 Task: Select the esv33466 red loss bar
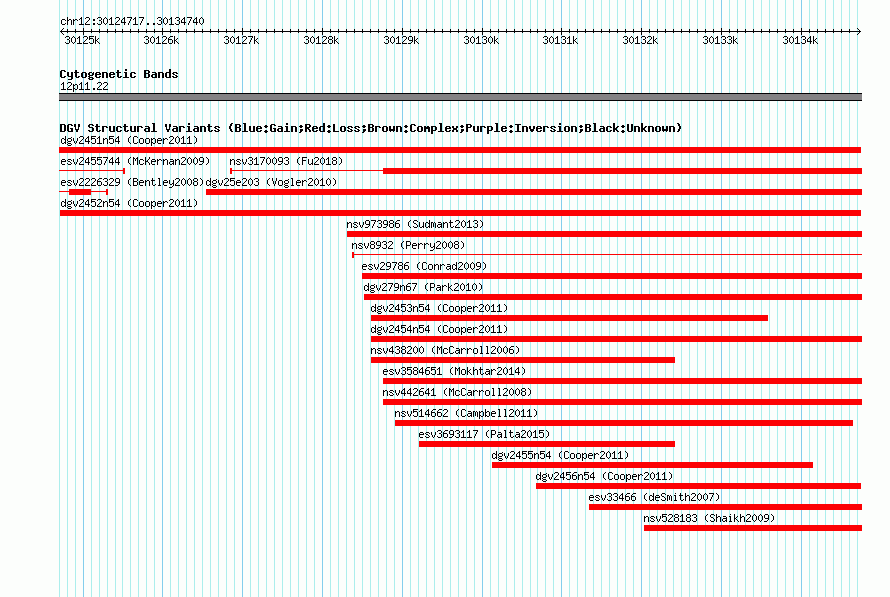pyautogui.click(x=725, y=507)
